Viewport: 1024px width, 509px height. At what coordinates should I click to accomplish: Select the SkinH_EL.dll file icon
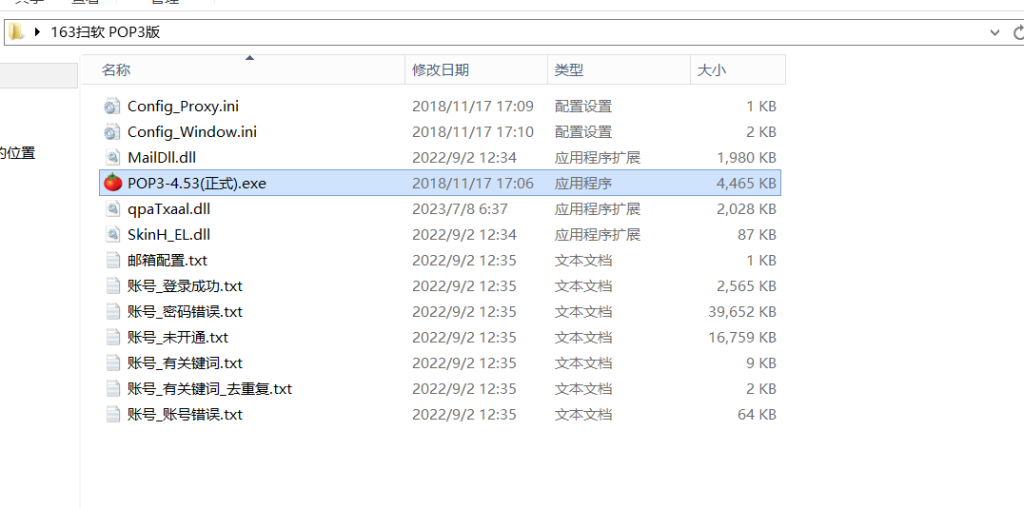113,235
